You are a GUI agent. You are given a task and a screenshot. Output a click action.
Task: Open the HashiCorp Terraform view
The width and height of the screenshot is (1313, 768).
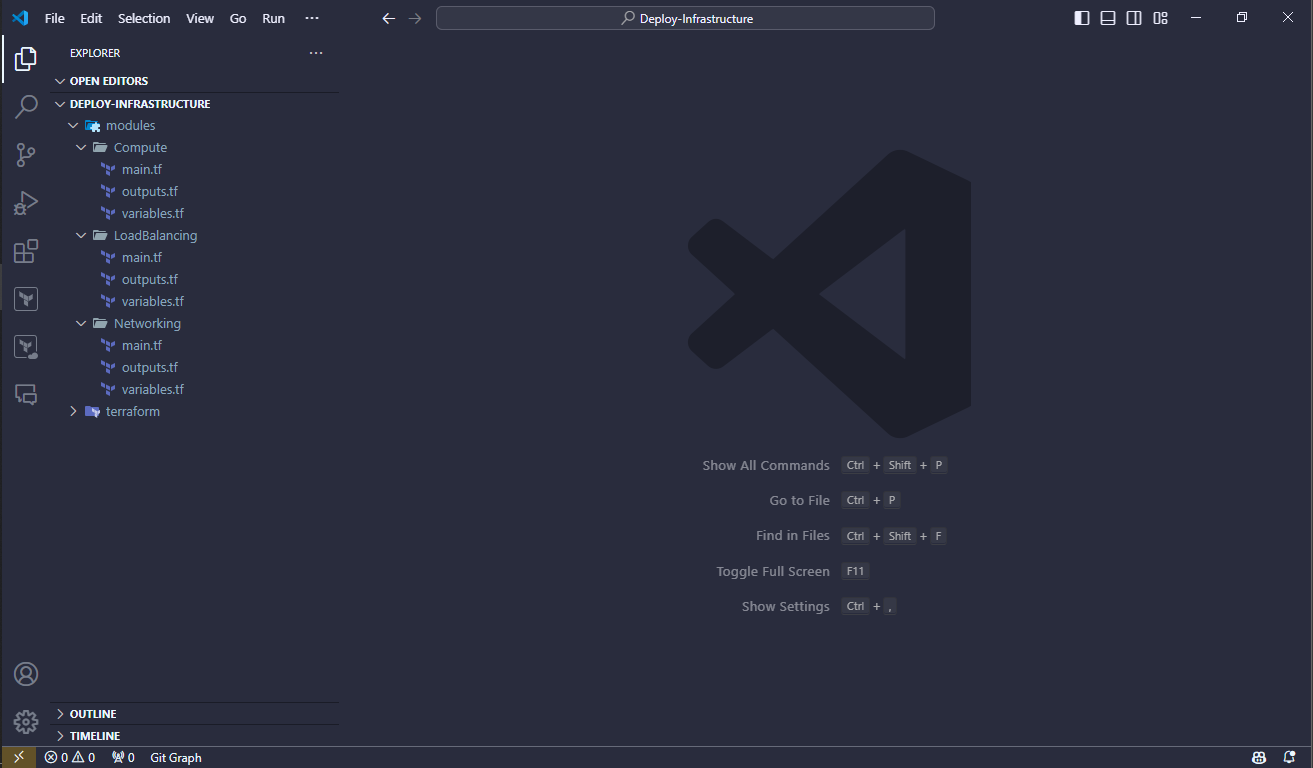(x=26, y=298)
